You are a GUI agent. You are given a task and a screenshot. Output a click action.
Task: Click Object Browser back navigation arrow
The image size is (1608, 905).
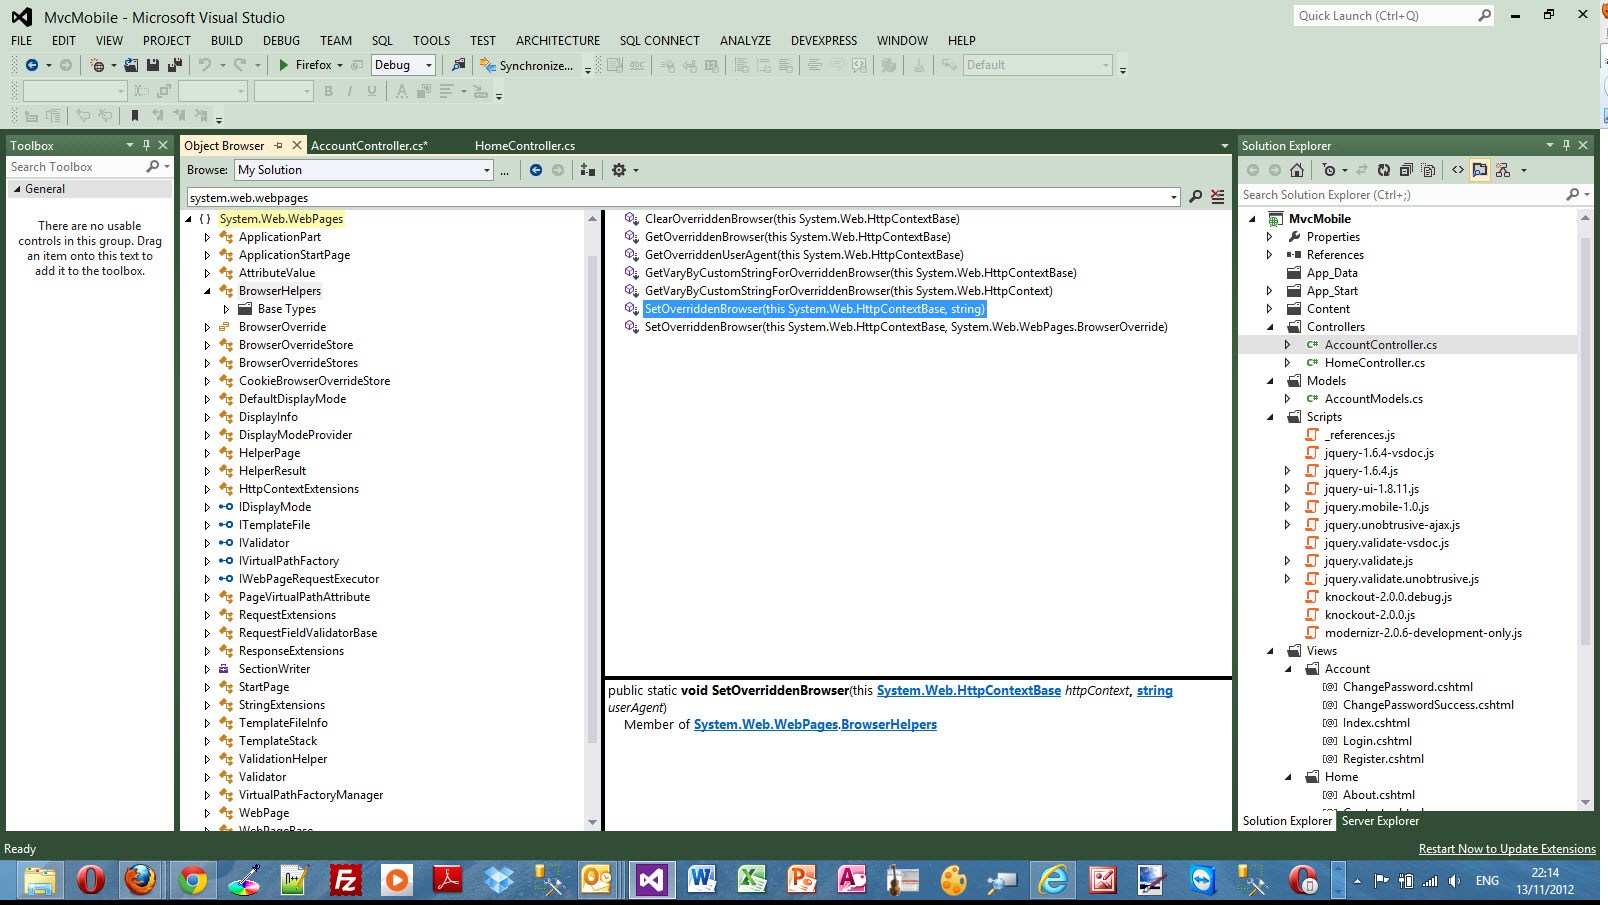[536, 170]
